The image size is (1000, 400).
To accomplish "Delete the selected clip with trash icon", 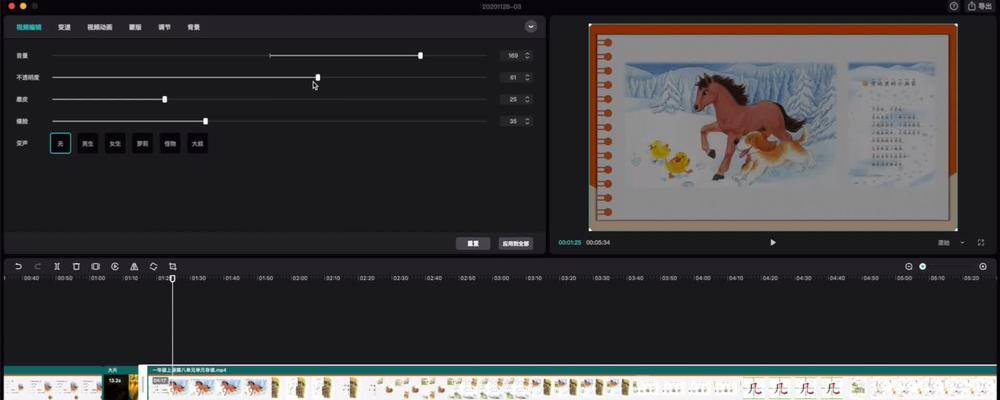I will [x=76, y=266].
